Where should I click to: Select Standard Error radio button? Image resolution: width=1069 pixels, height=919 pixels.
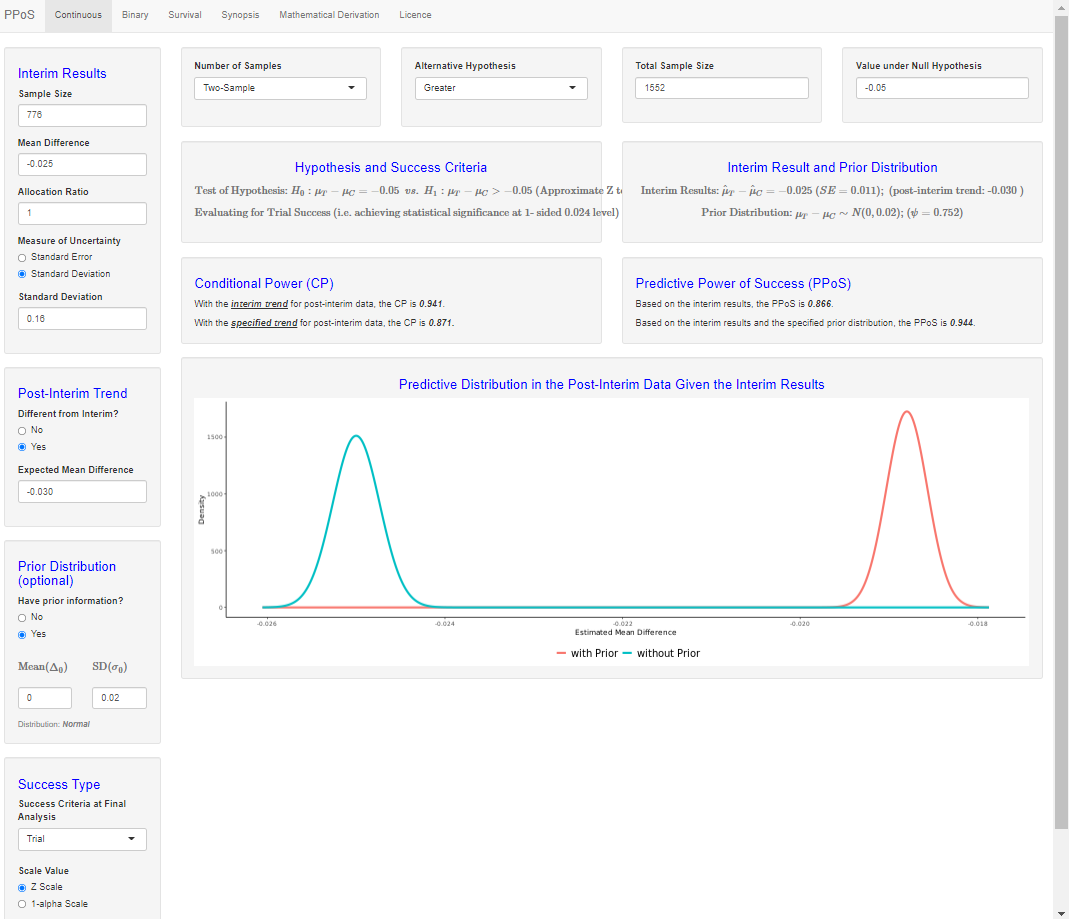tap(23, 257)
